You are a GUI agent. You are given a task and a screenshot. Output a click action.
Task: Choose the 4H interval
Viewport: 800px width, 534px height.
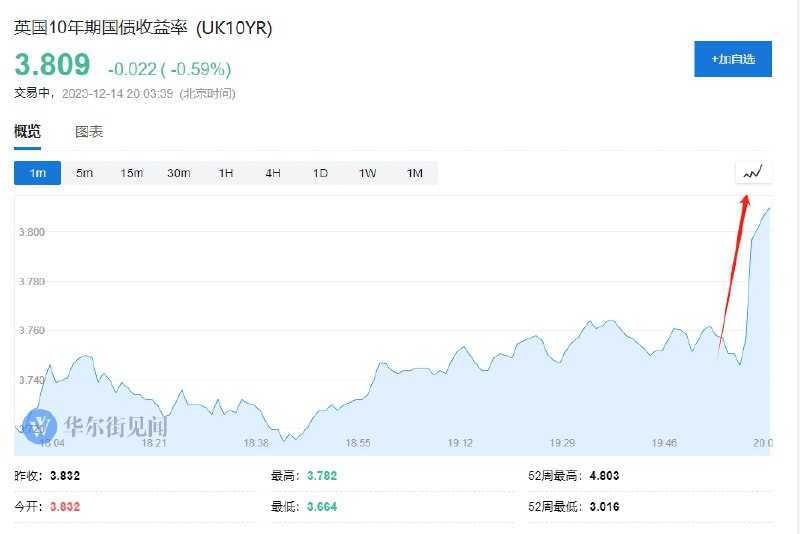pyautogui.click(x=273, y=173)
